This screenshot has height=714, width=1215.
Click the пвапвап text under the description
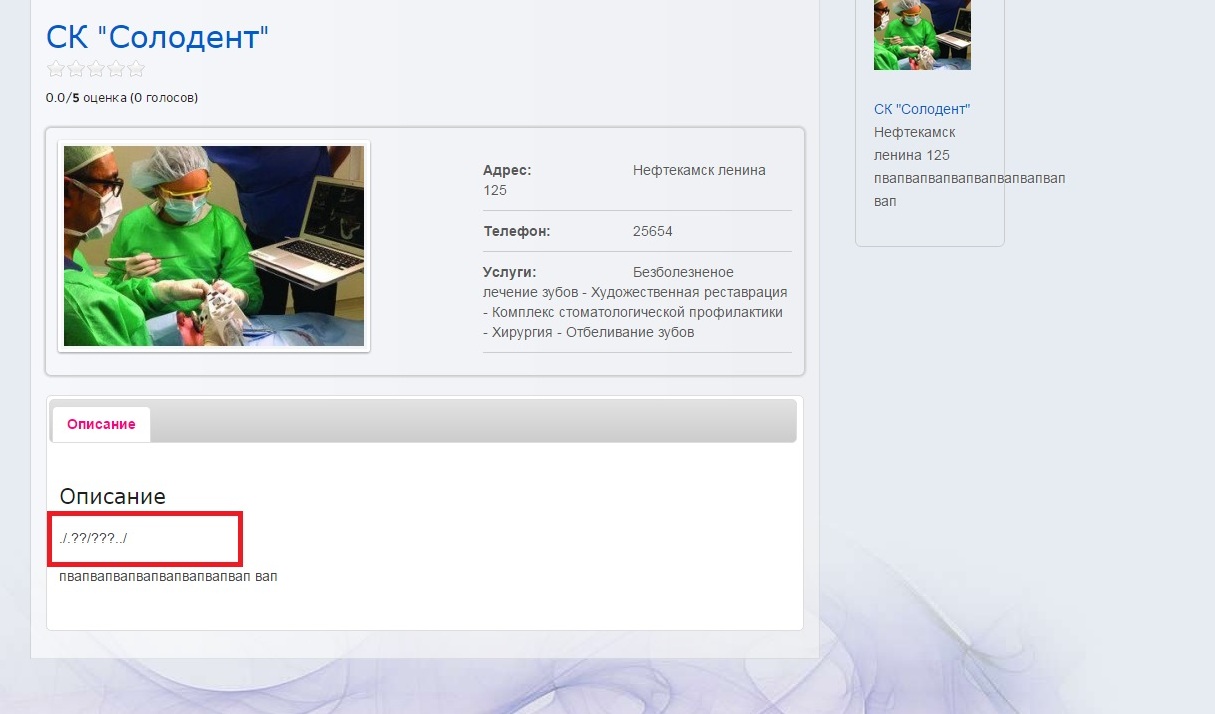pos(168,577)
